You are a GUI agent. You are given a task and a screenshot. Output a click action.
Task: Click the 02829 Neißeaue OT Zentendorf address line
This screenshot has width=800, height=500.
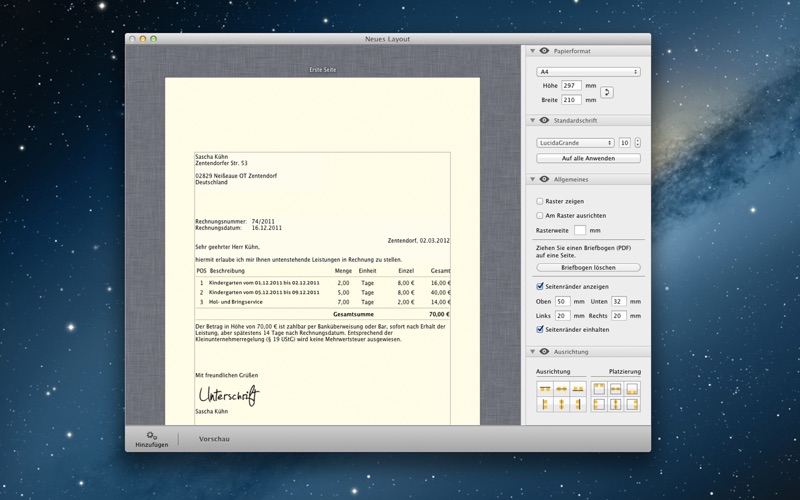pyautogui.click(x=236, y=176)
